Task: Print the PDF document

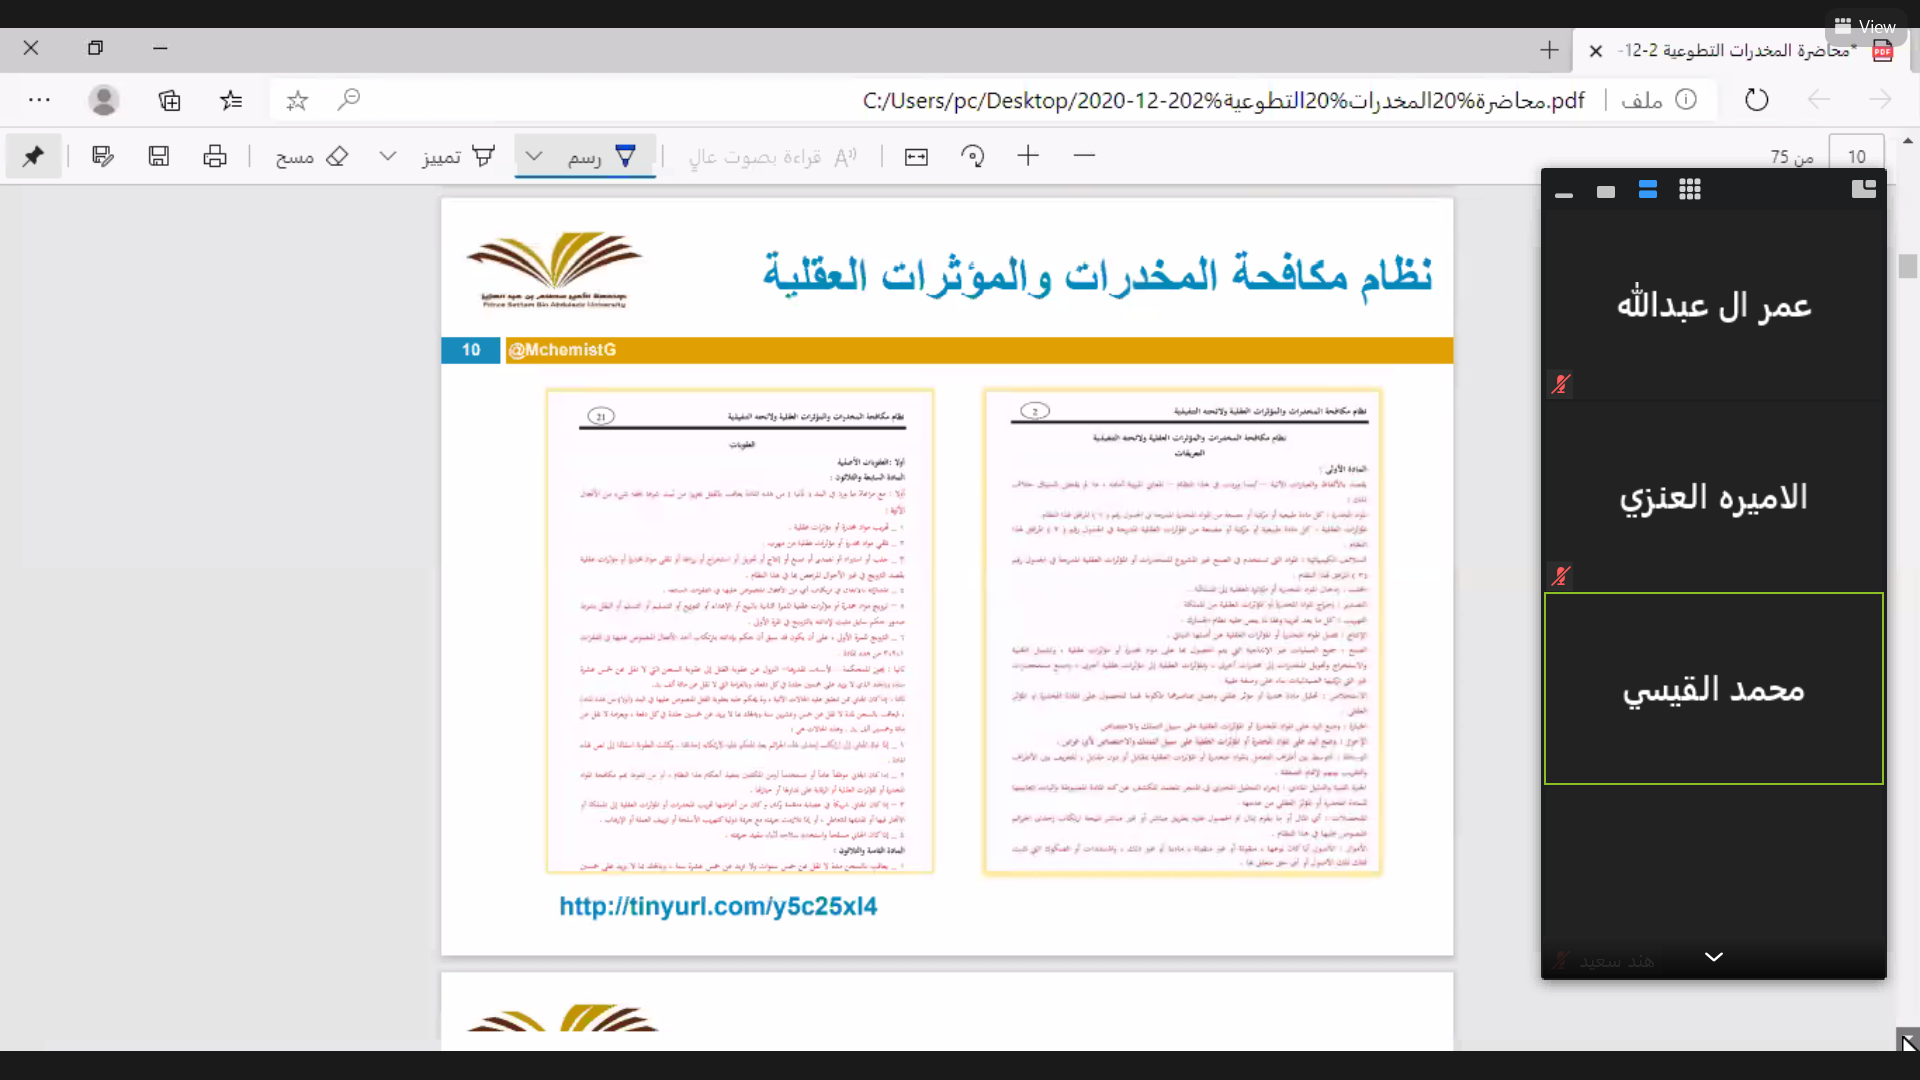Action: 215,156
